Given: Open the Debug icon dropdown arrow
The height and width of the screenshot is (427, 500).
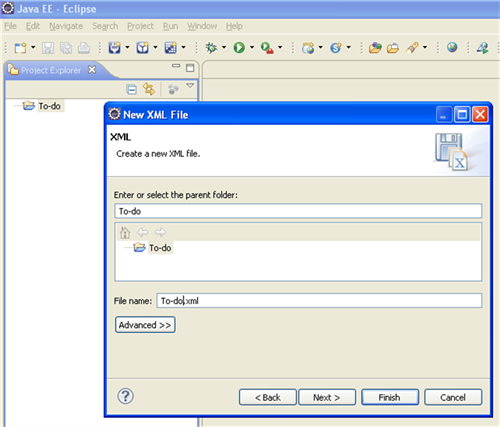Looking at the screenshot, I should (x=224, y=47).
